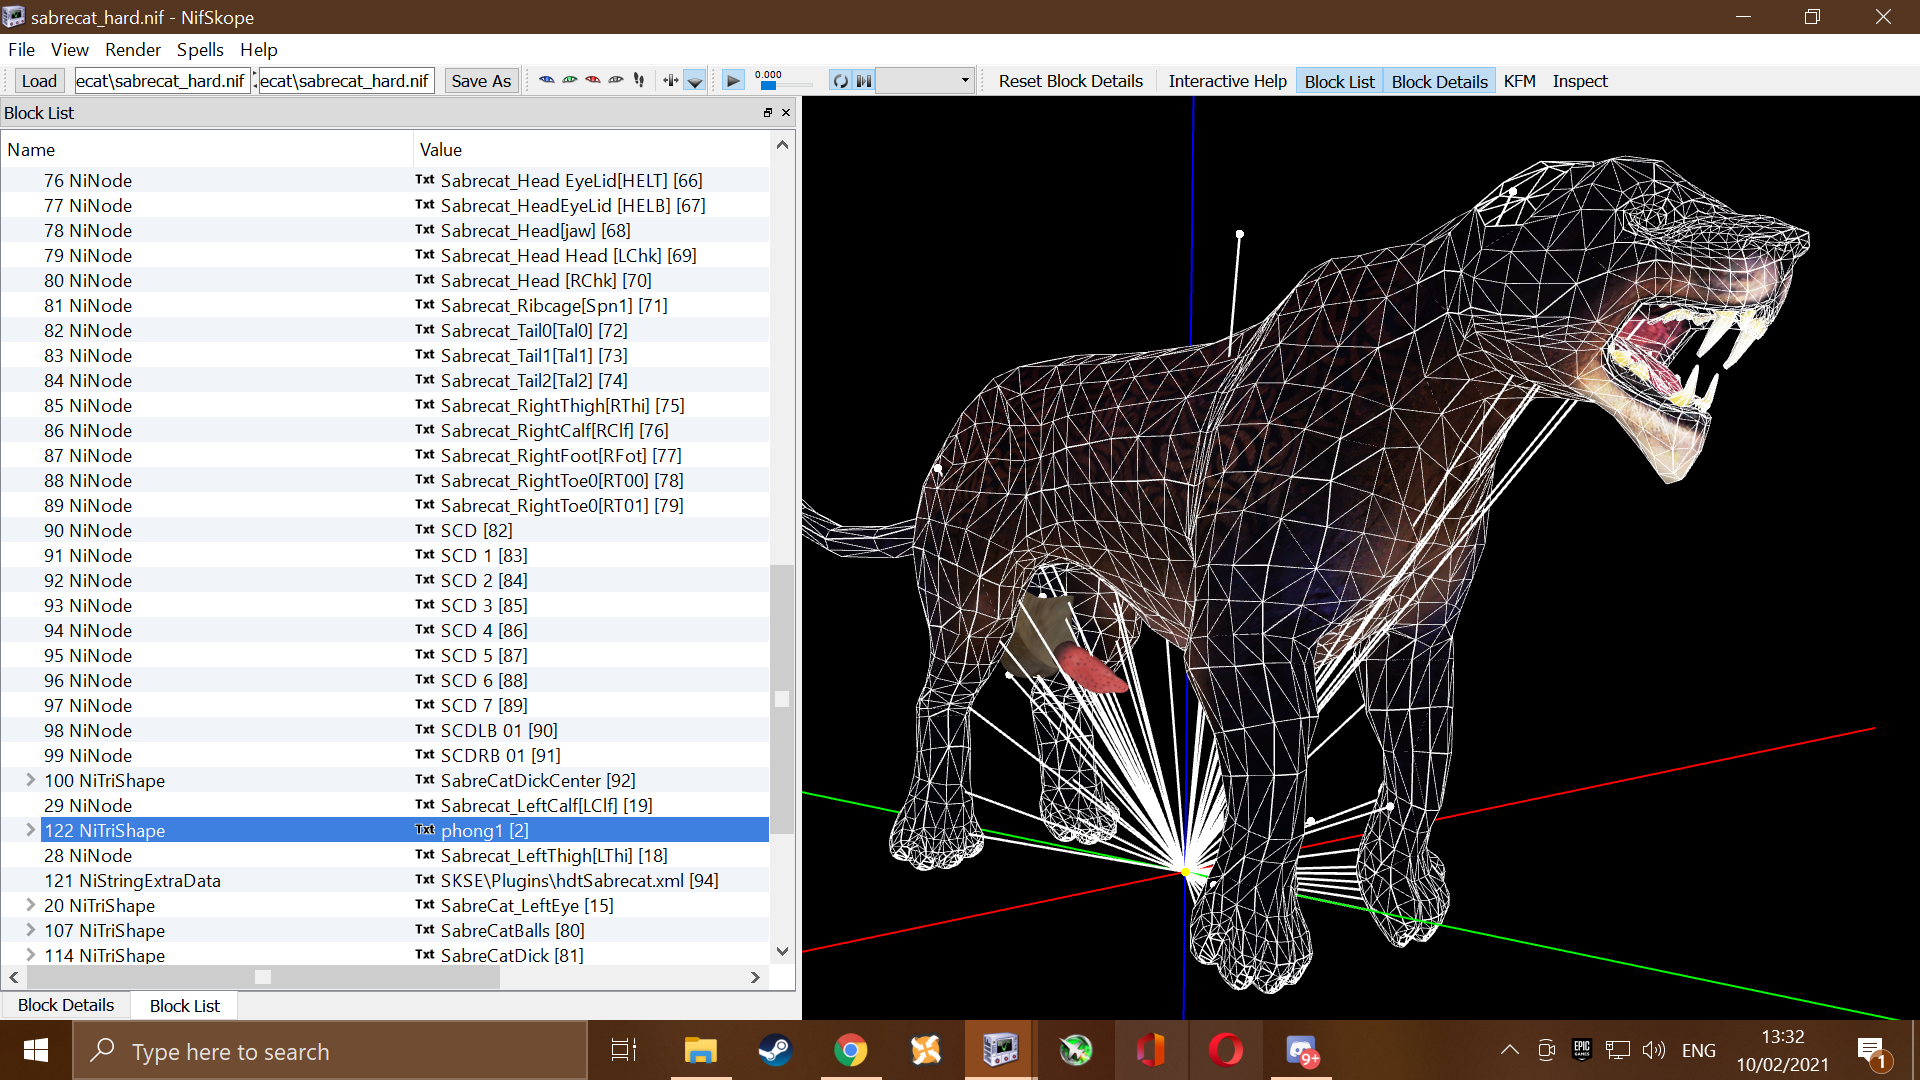Float the Block List panel

tap(768, 113)
